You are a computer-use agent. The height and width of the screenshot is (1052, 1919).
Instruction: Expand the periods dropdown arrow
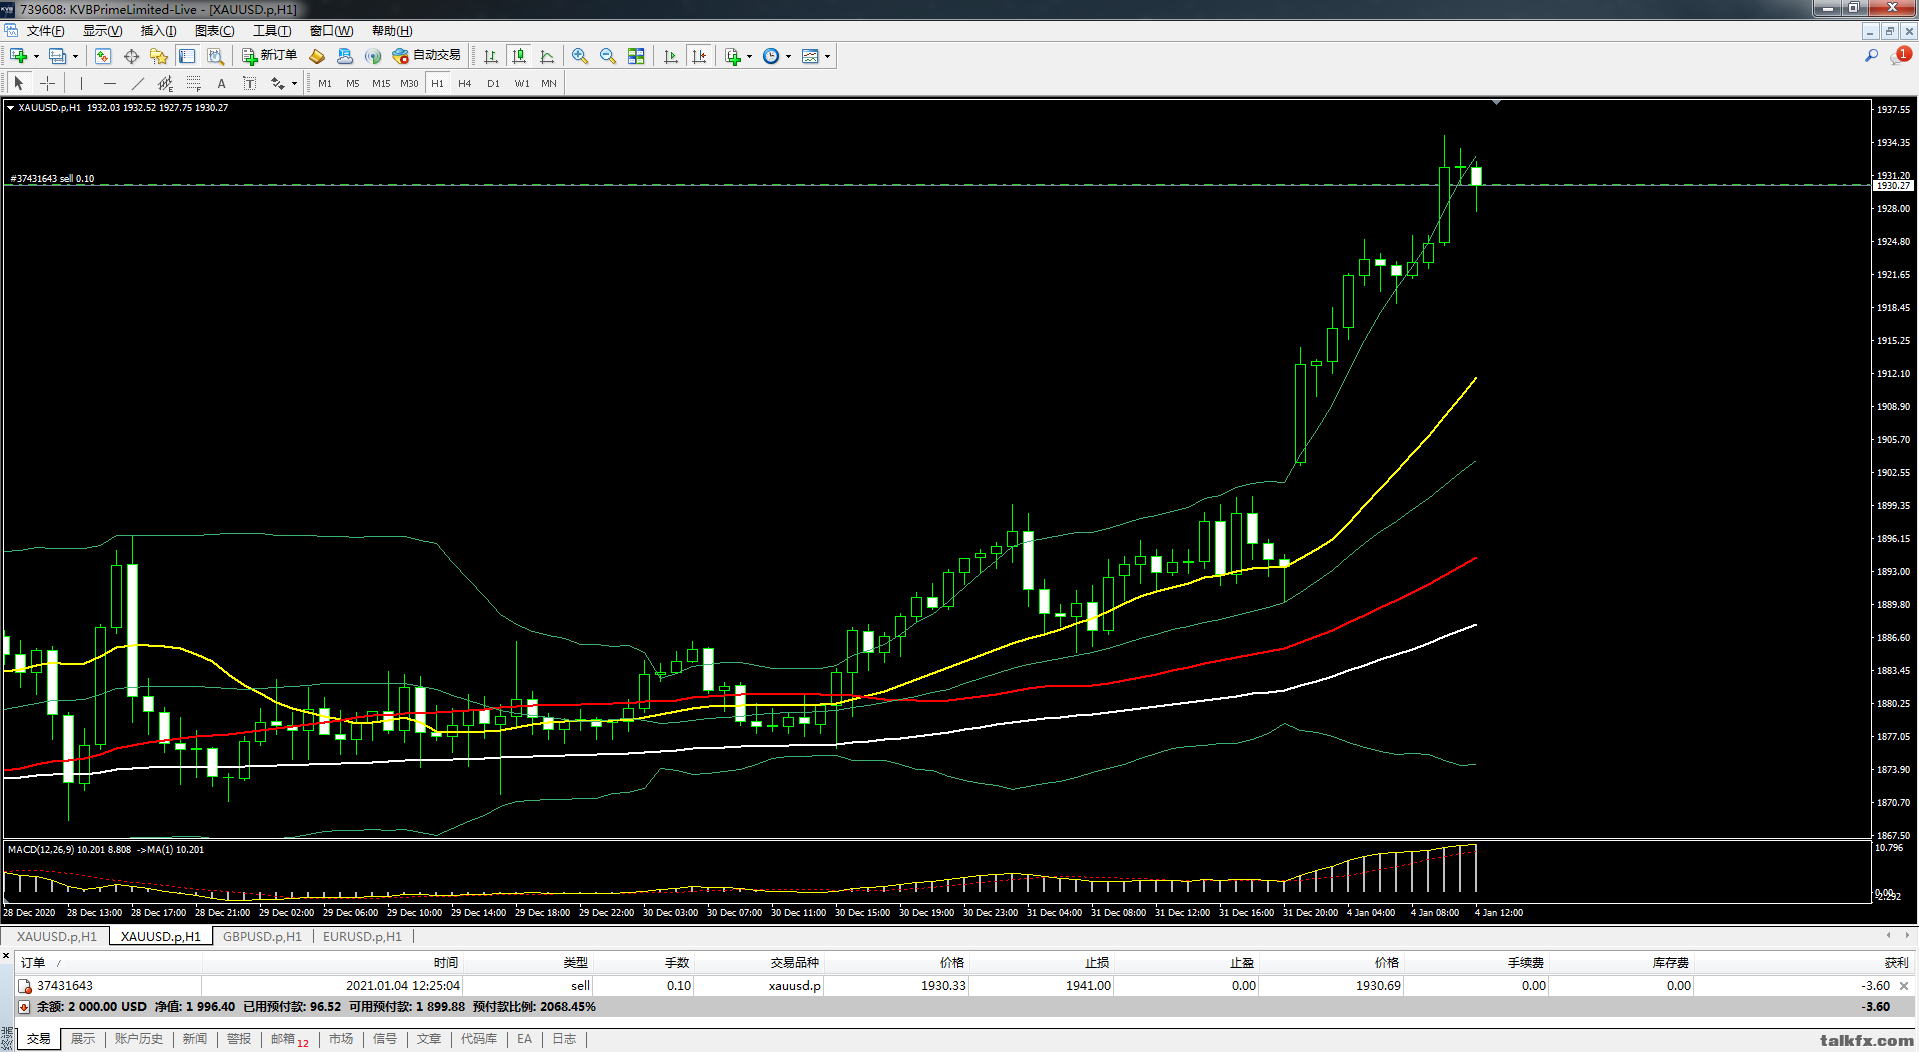coord(788,56)
